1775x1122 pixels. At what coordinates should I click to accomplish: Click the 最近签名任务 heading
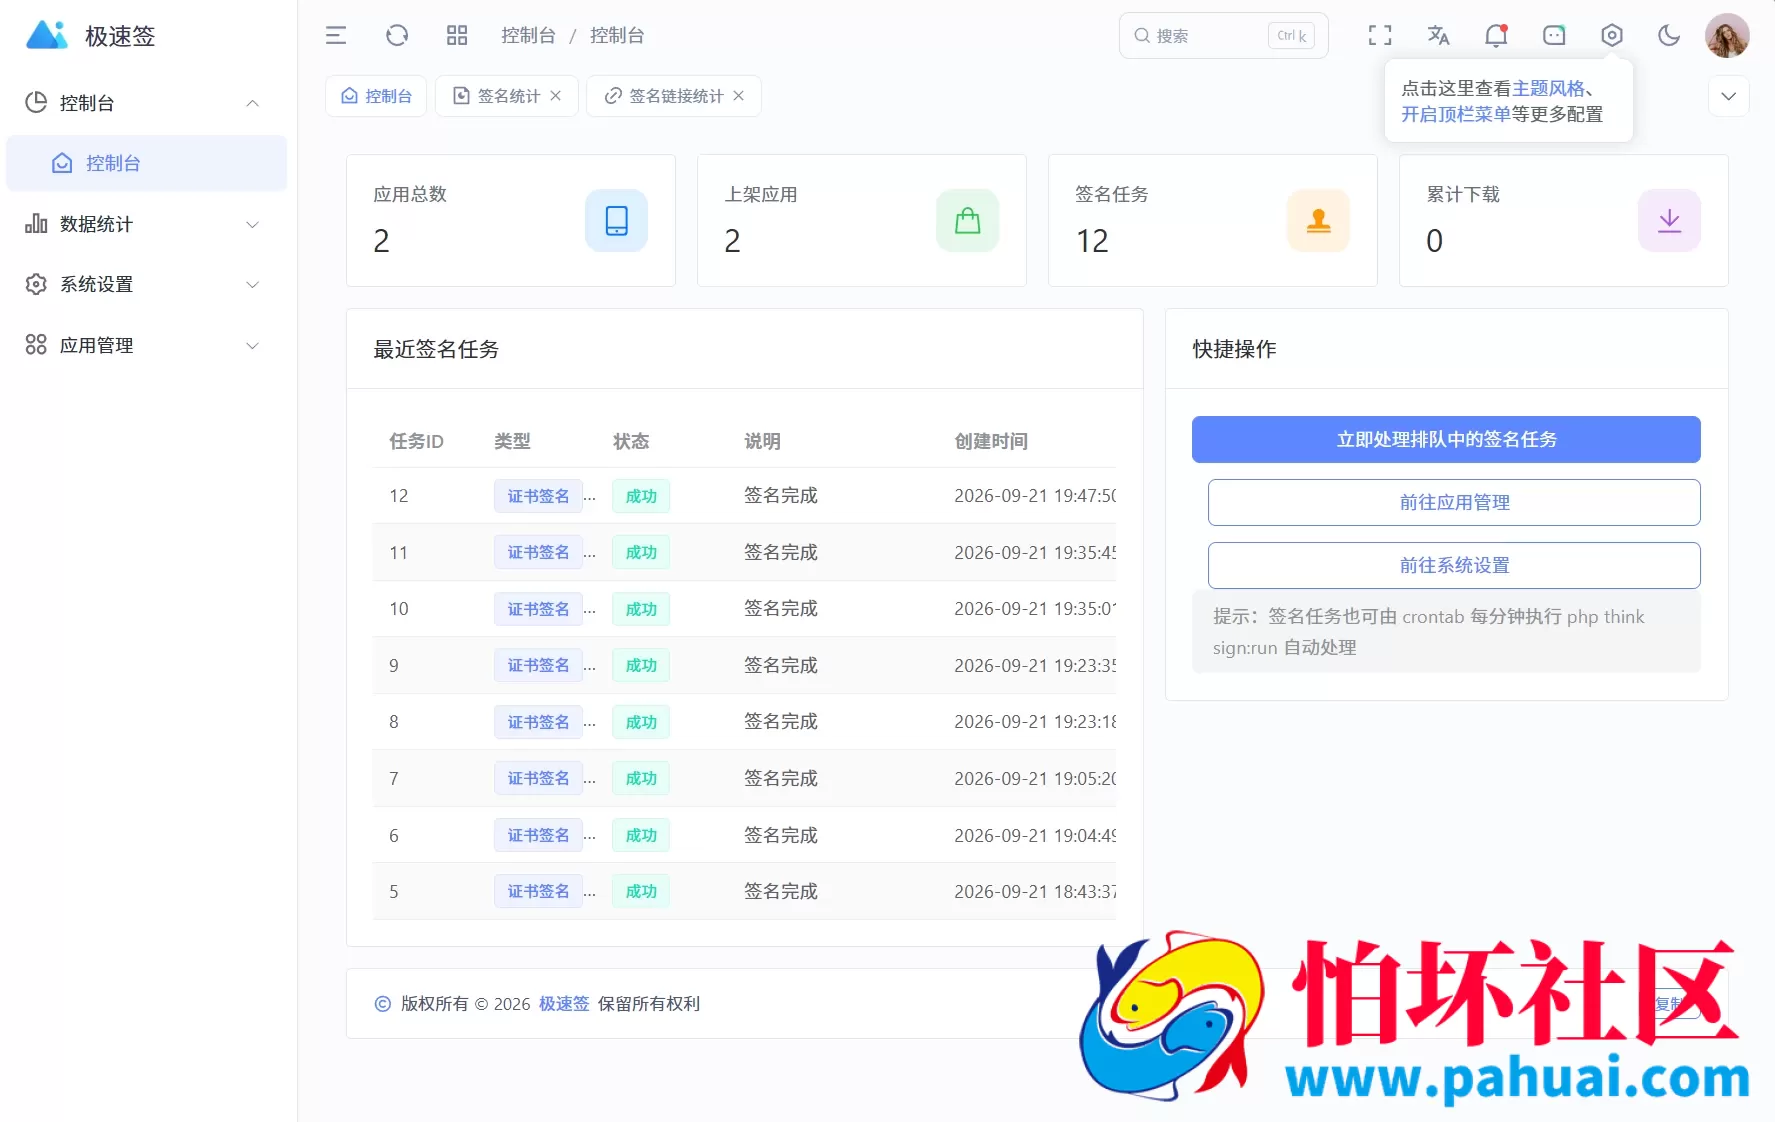(436, 349)
